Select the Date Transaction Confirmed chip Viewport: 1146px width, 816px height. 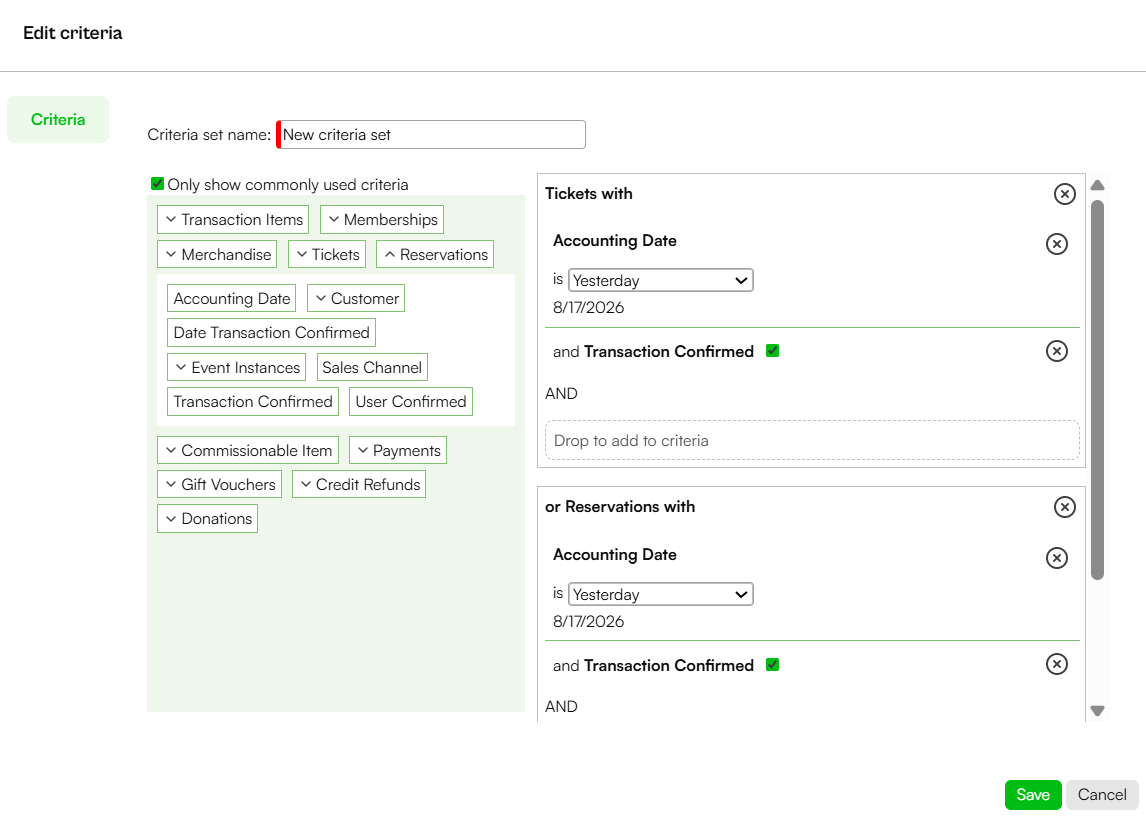point(271,333)
